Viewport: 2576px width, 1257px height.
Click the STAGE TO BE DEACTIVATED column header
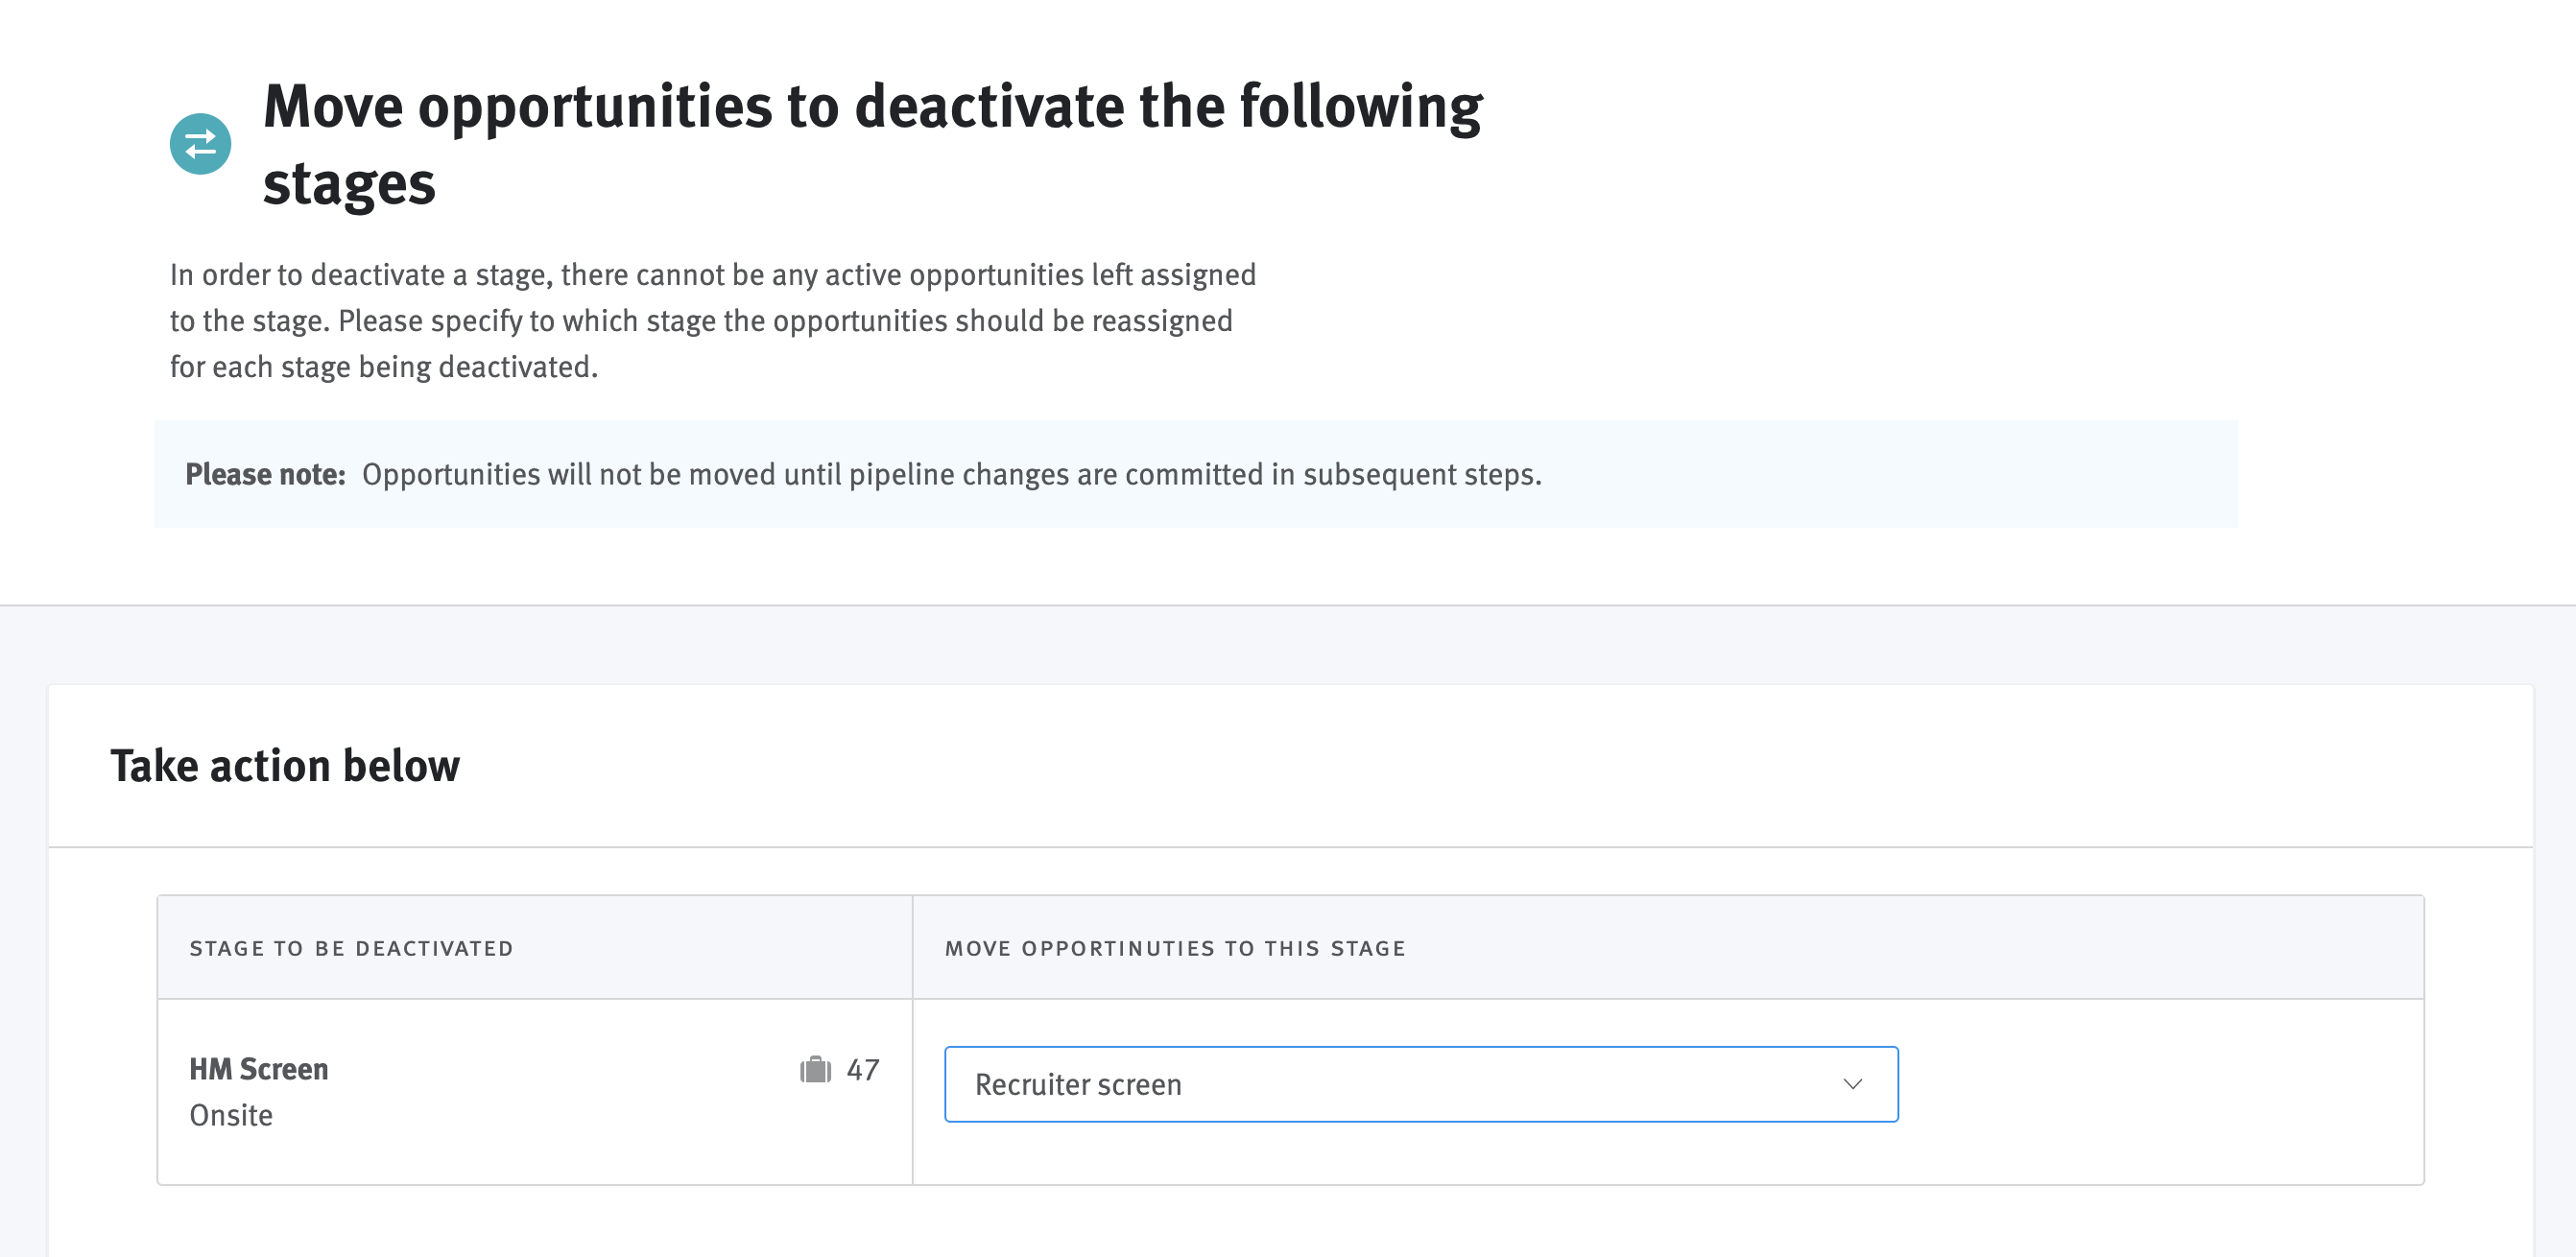pyautogui.click(x=352, y=948)
